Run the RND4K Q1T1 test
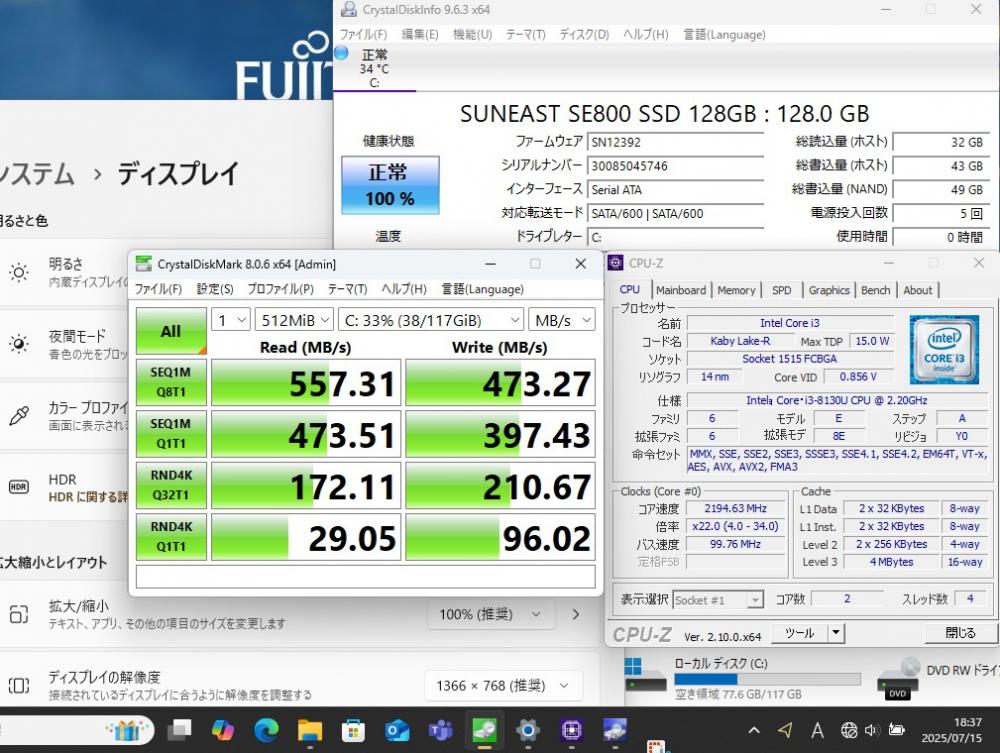The image size is (1000, 753). (171, 537)
